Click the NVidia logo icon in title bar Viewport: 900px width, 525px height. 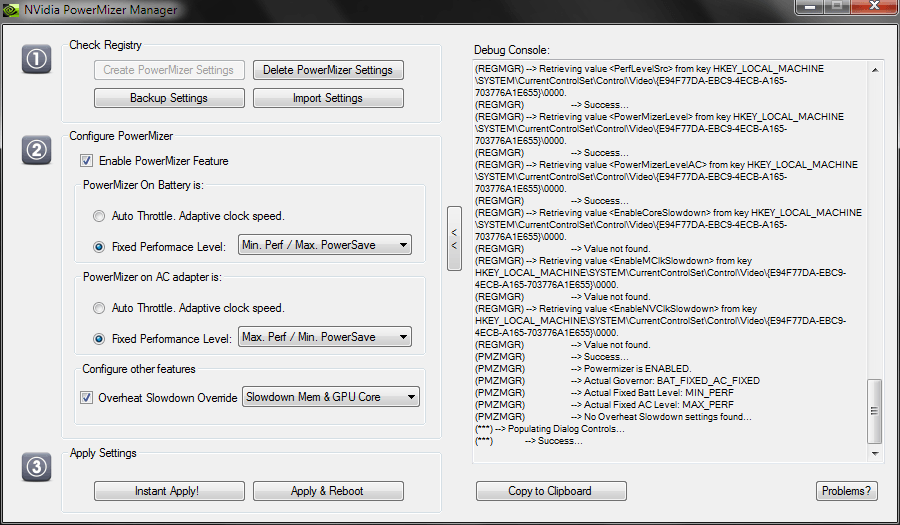click(11, 10)
